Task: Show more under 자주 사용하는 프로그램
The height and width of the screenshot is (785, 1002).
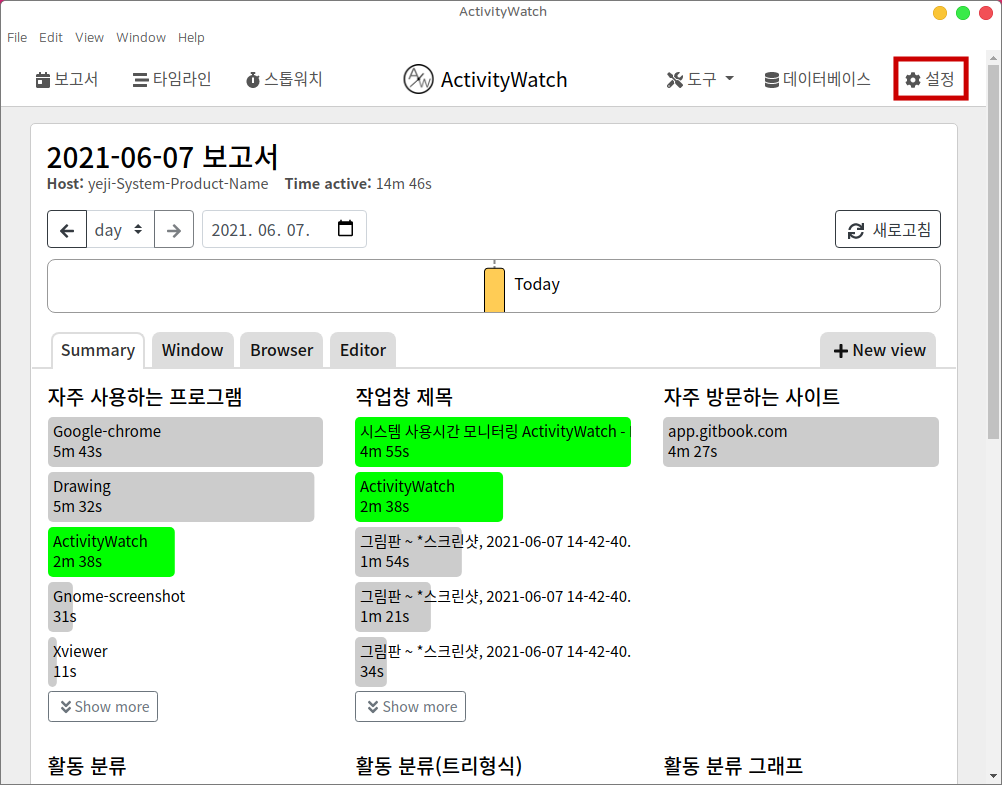Action: pyautogui.click(x=103, y=707)
